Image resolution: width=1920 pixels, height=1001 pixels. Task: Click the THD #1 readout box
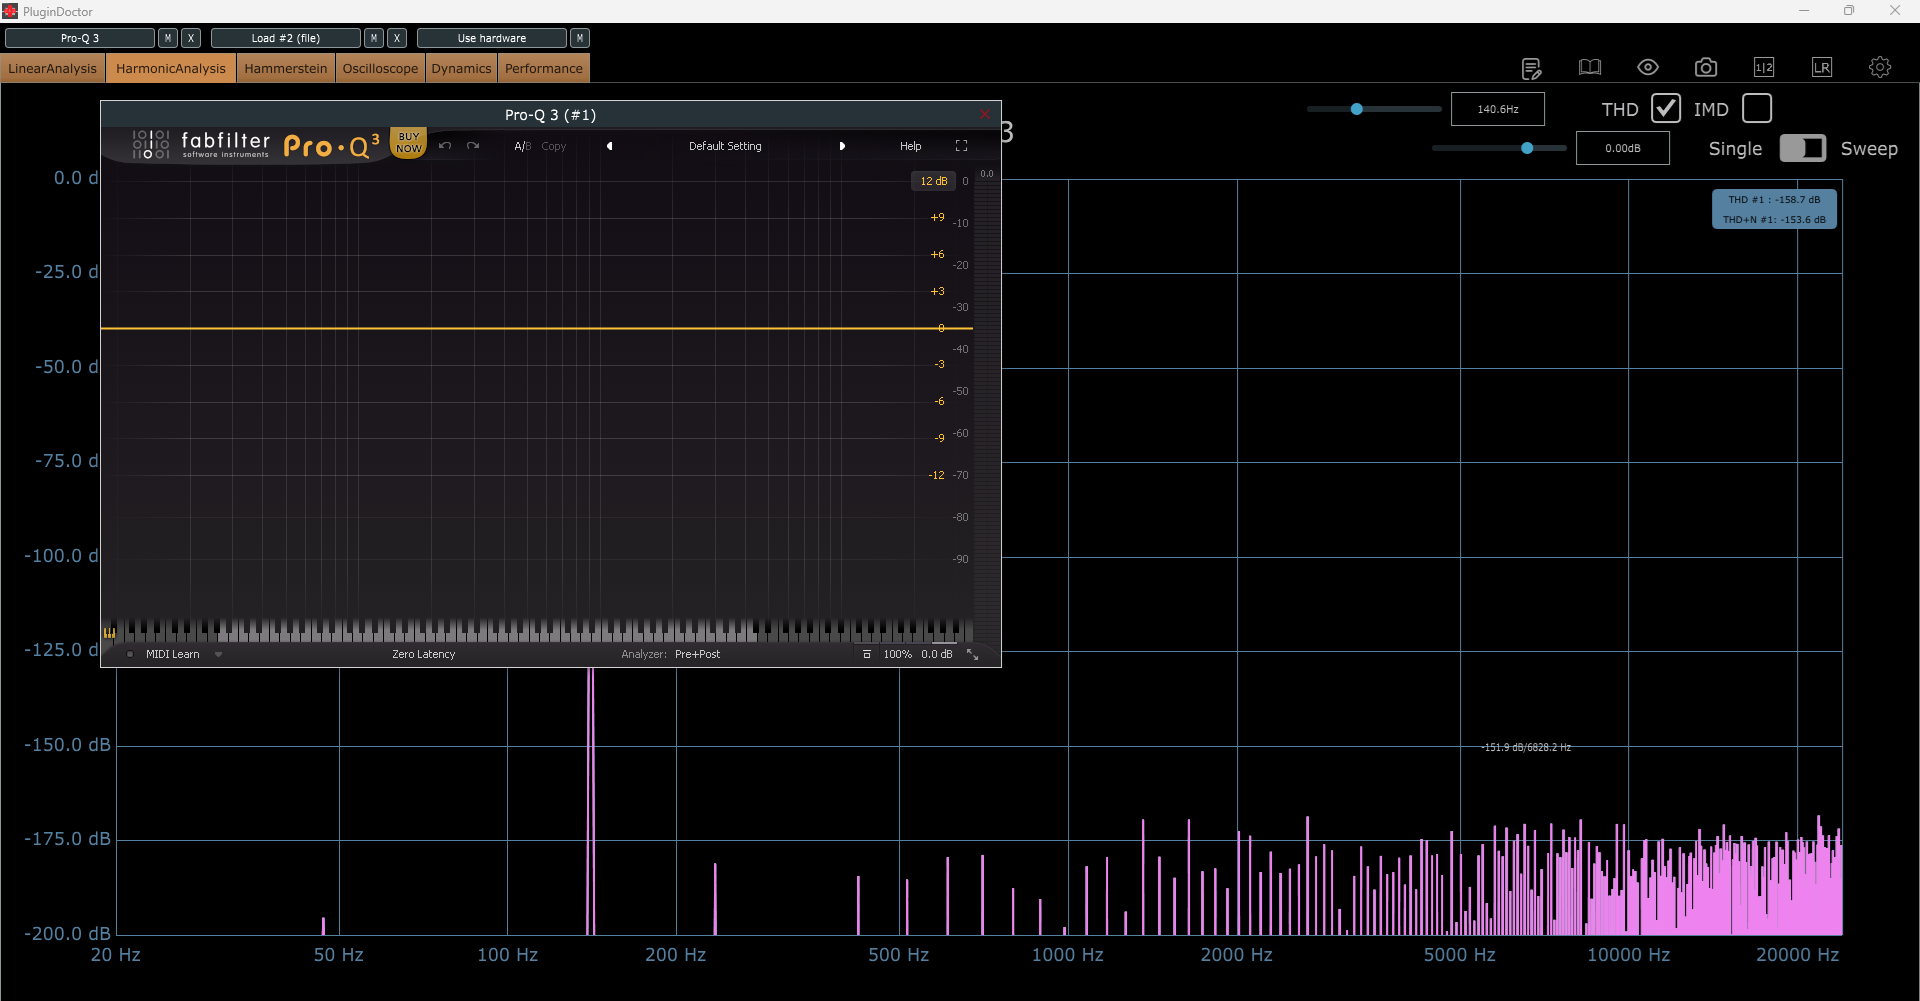click(1774, 209)
